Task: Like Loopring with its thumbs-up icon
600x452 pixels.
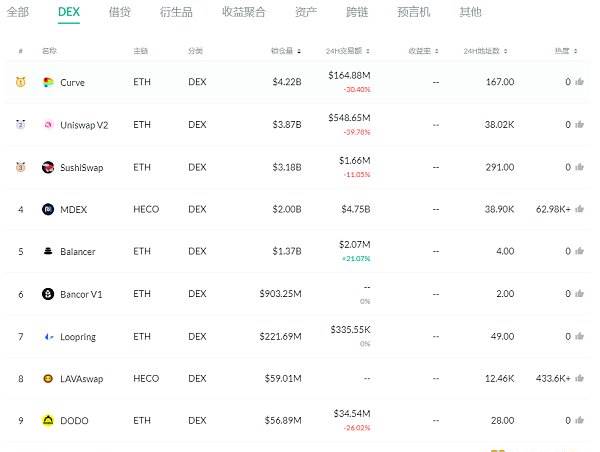Action: coord(579,336)
